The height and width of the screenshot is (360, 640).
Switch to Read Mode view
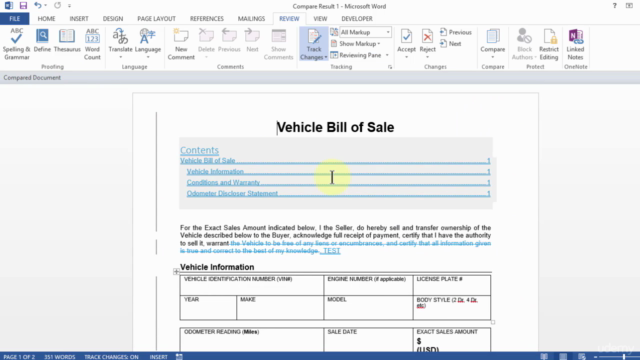pos(544,357)
